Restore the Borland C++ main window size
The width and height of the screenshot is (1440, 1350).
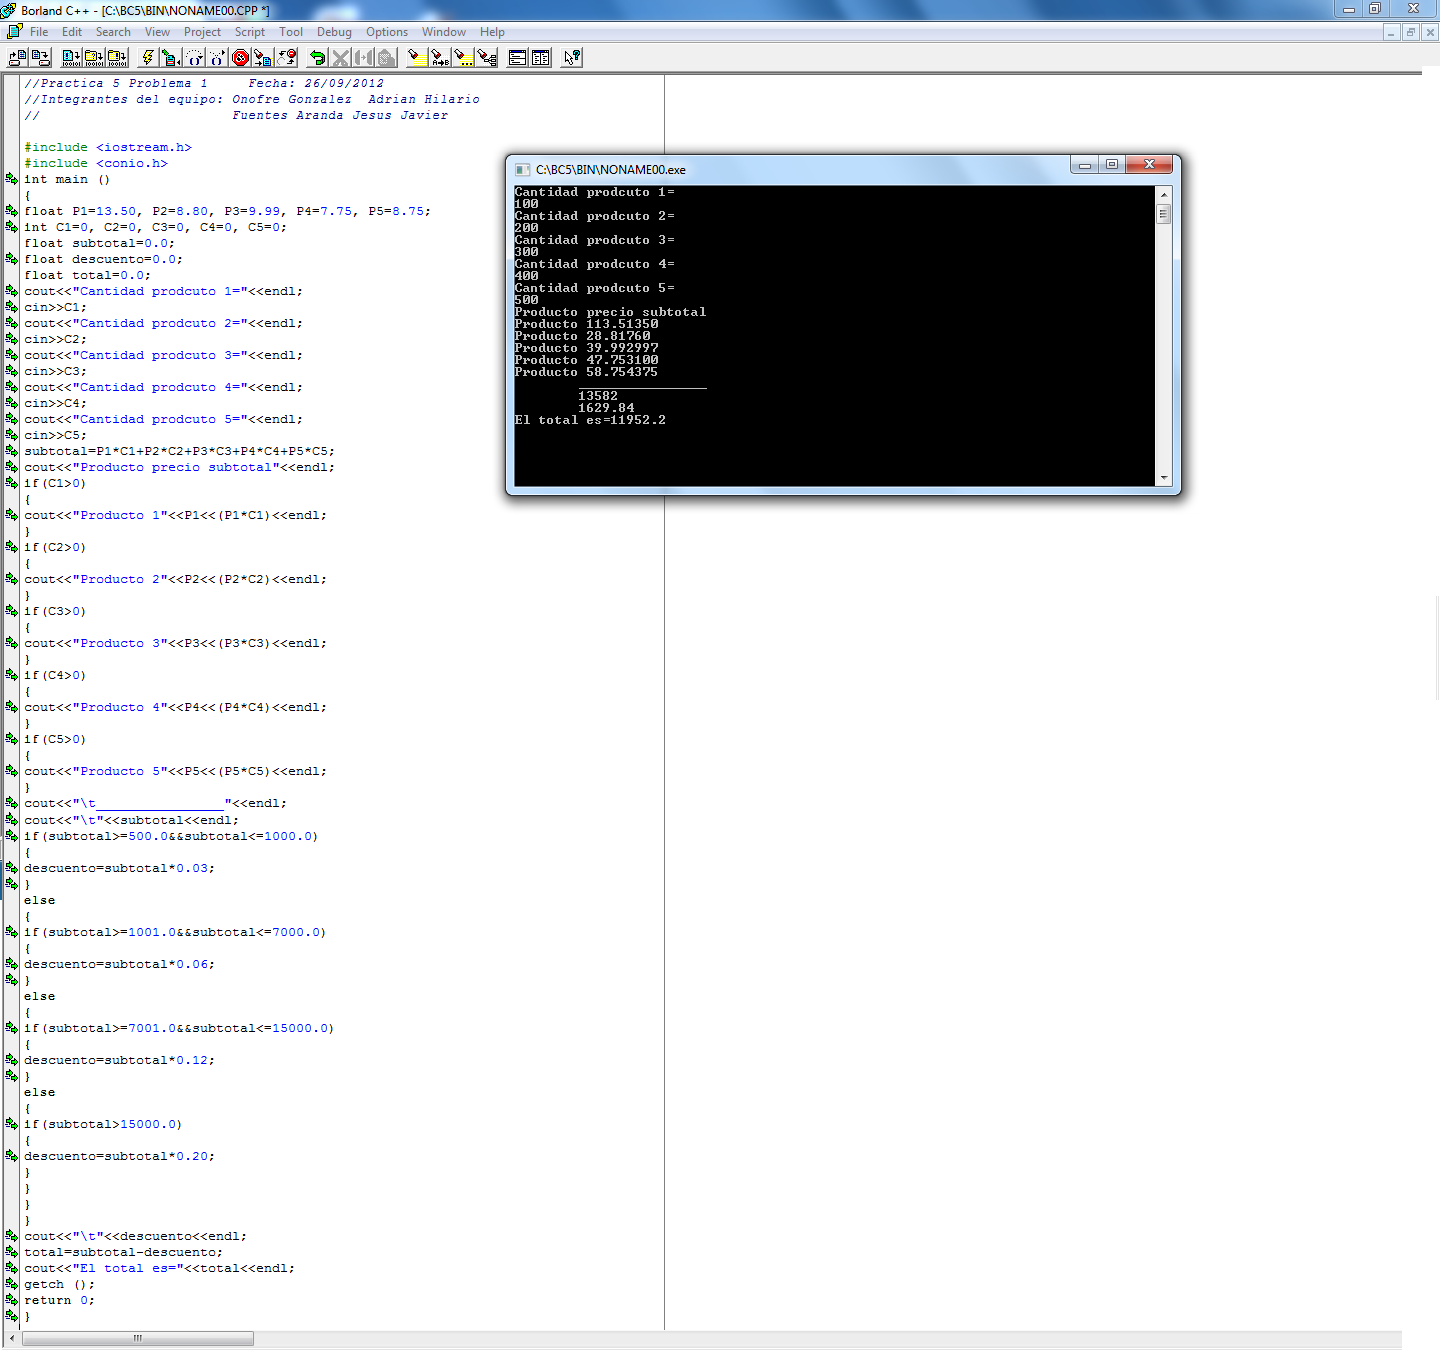[x=1375, y=9]
